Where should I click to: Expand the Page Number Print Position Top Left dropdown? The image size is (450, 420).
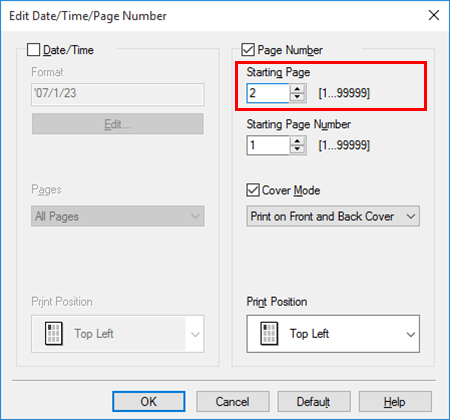pyautogui.click(x=333, y=334)
